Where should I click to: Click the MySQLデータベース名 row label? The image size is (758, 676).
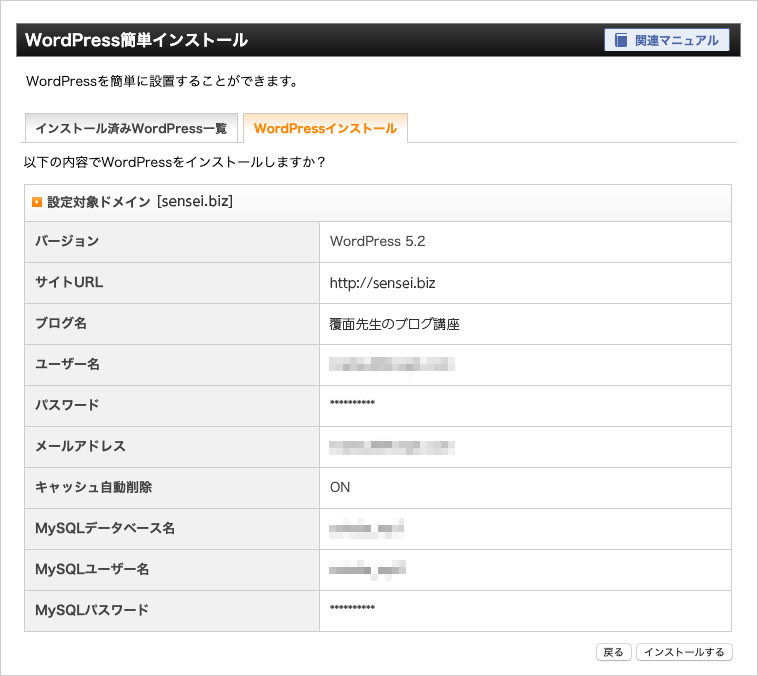pos(105,529)
